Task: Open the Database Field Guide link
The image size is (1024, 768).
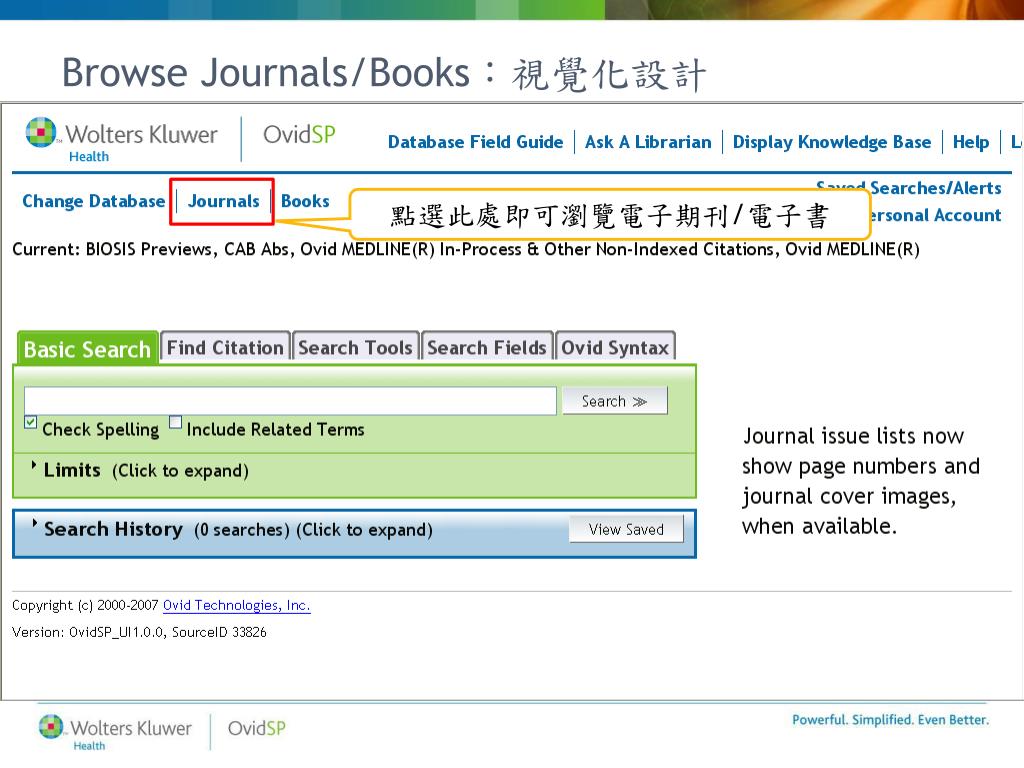Action: [475, 142]
